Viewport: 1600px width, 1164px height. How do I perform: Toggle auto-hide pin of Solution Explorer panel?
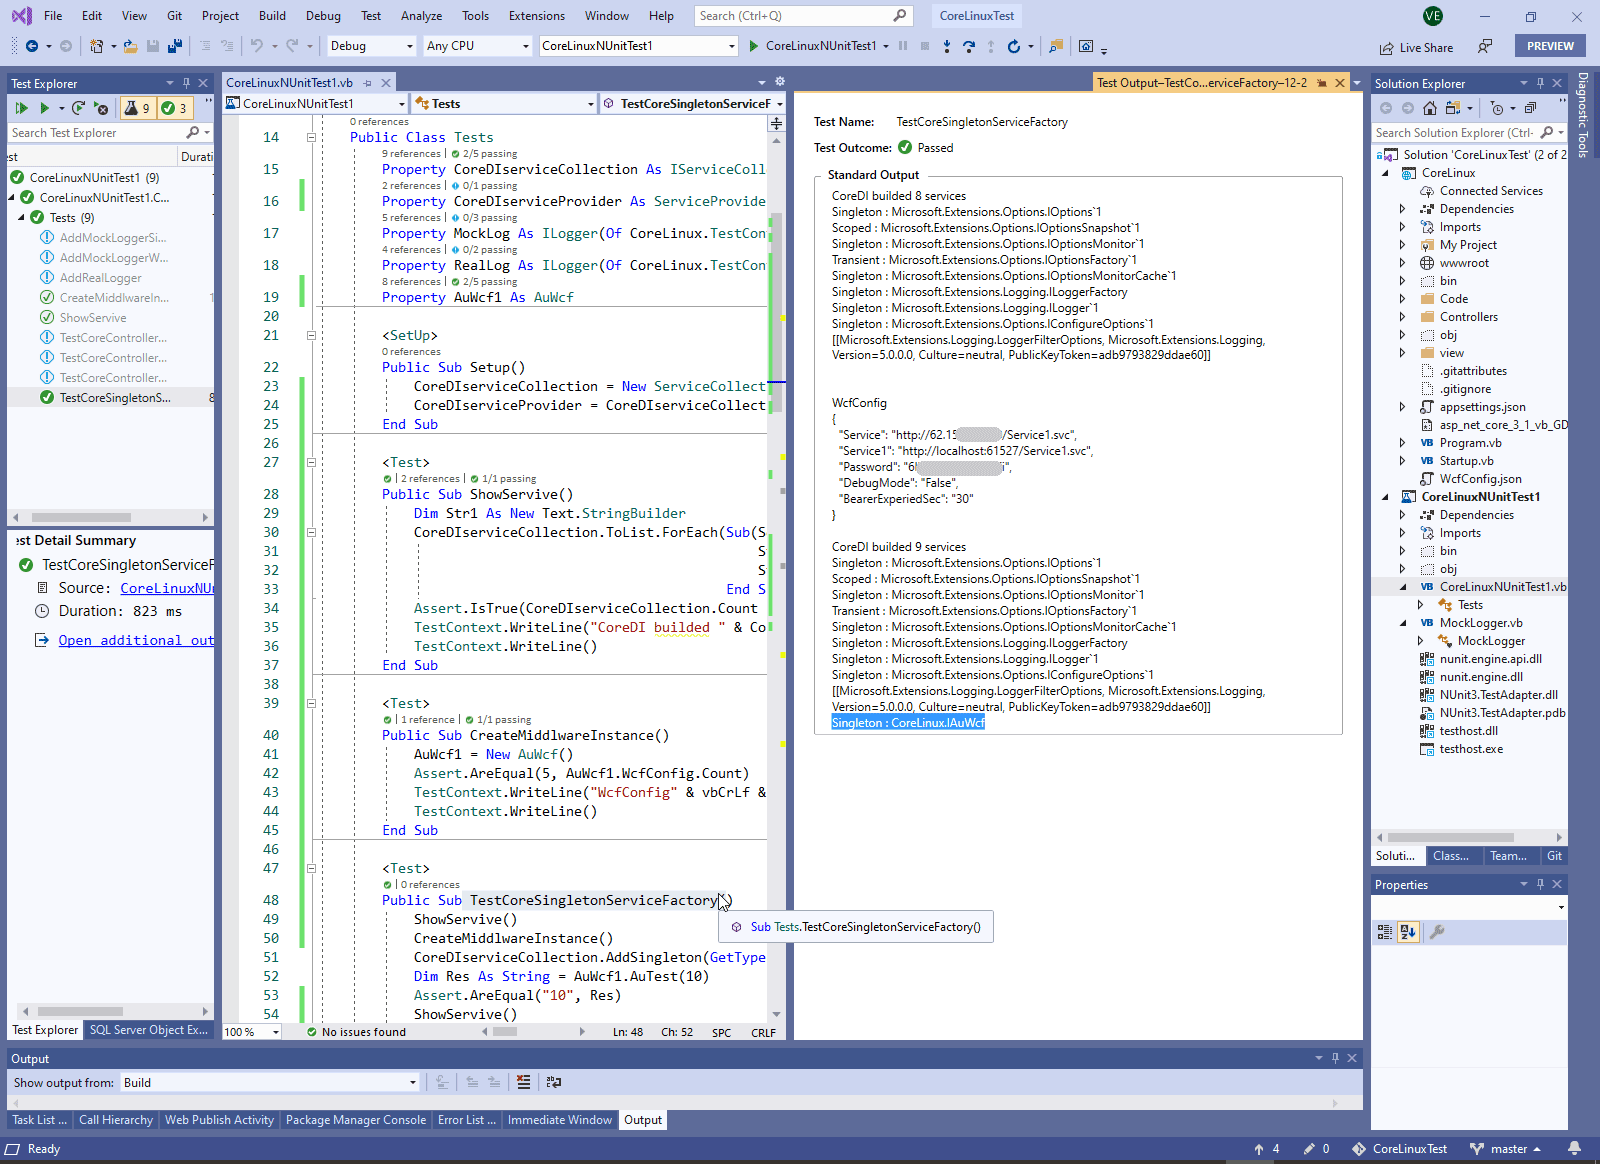pyautogui.click(x=1540, y=83)
